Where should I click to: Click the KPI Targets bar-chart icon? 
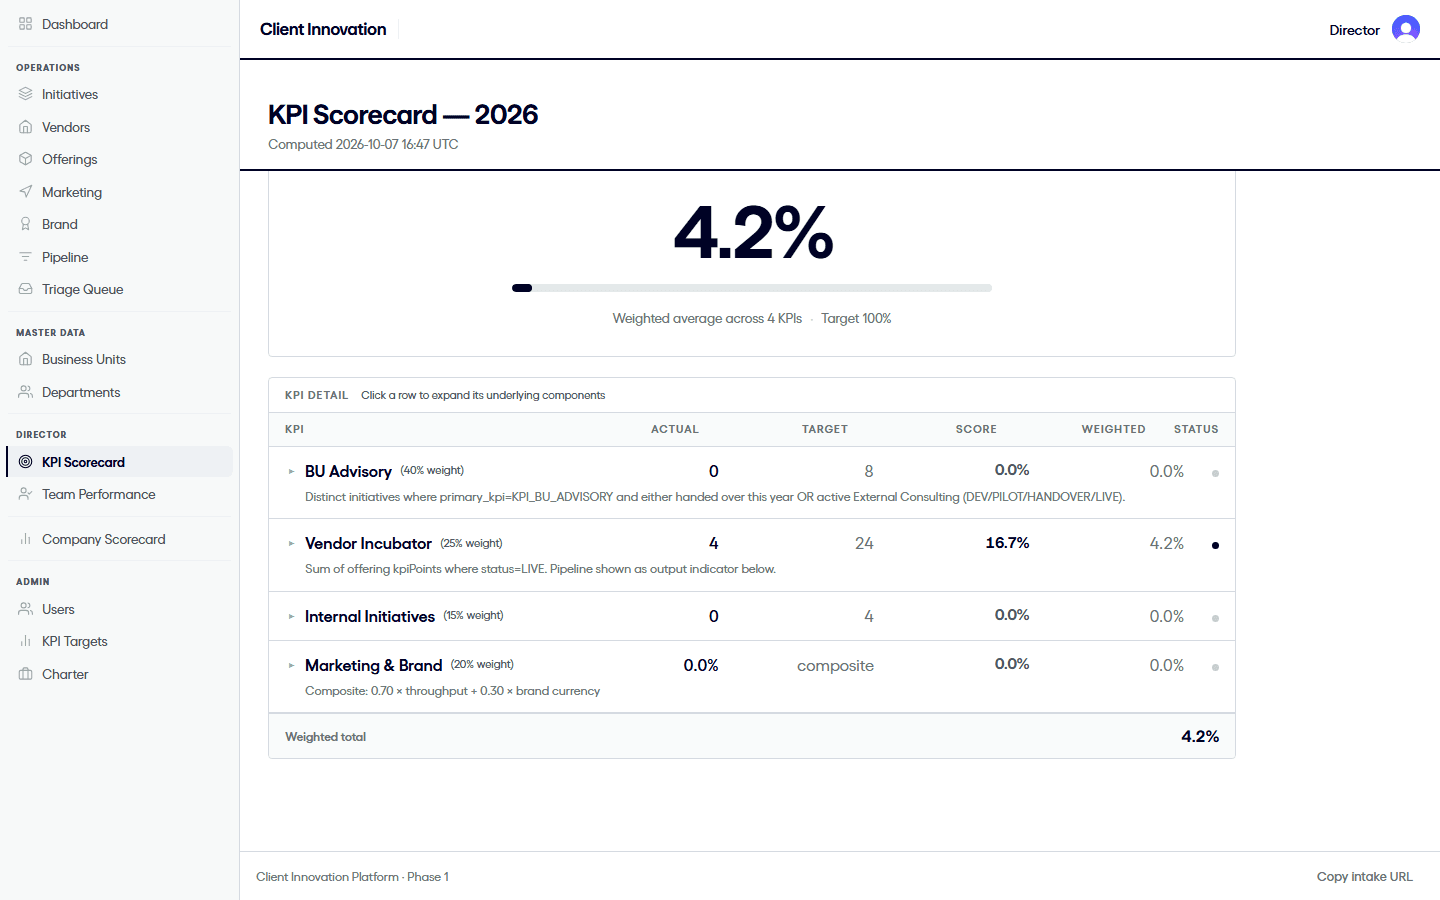[26, 641]
